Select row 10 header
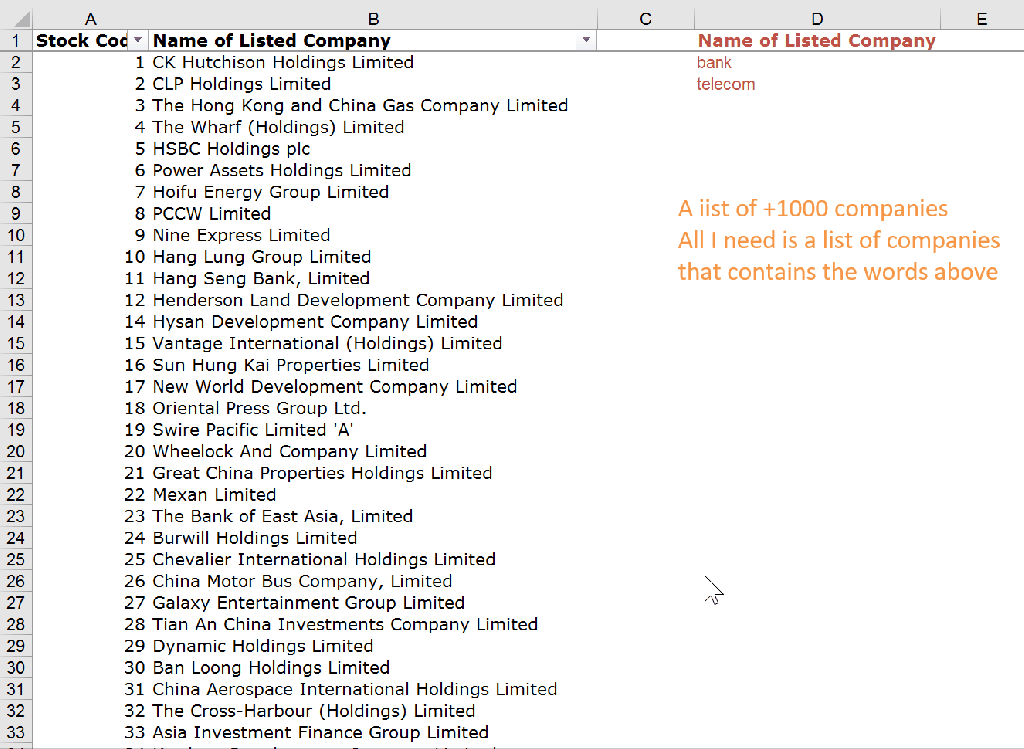The width and height of the screenshot is (1024, 749). point(15,235)
